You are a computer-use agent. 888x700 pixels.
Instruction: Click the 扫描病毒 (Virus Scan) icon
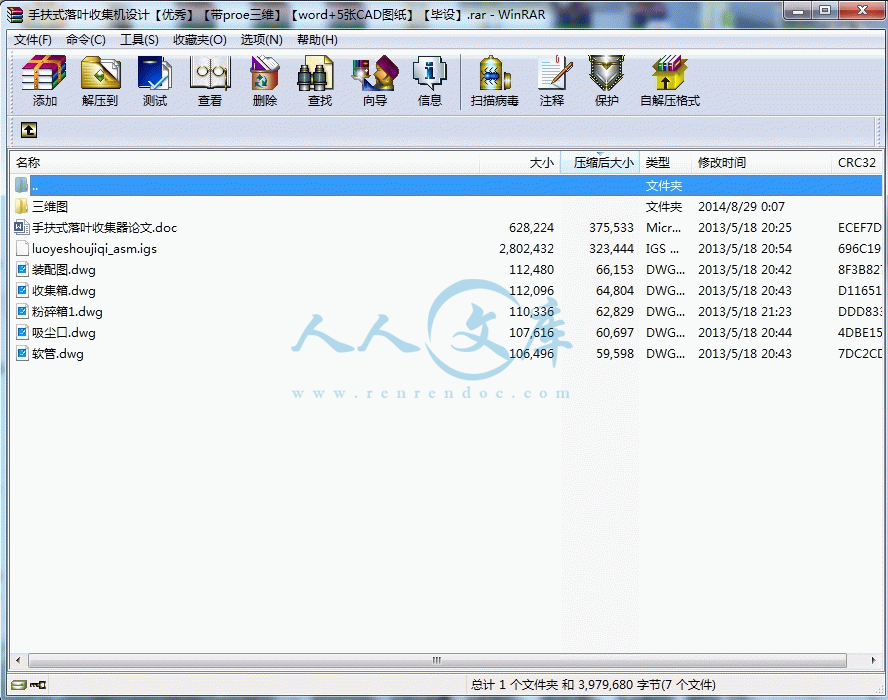click(494, 73)
